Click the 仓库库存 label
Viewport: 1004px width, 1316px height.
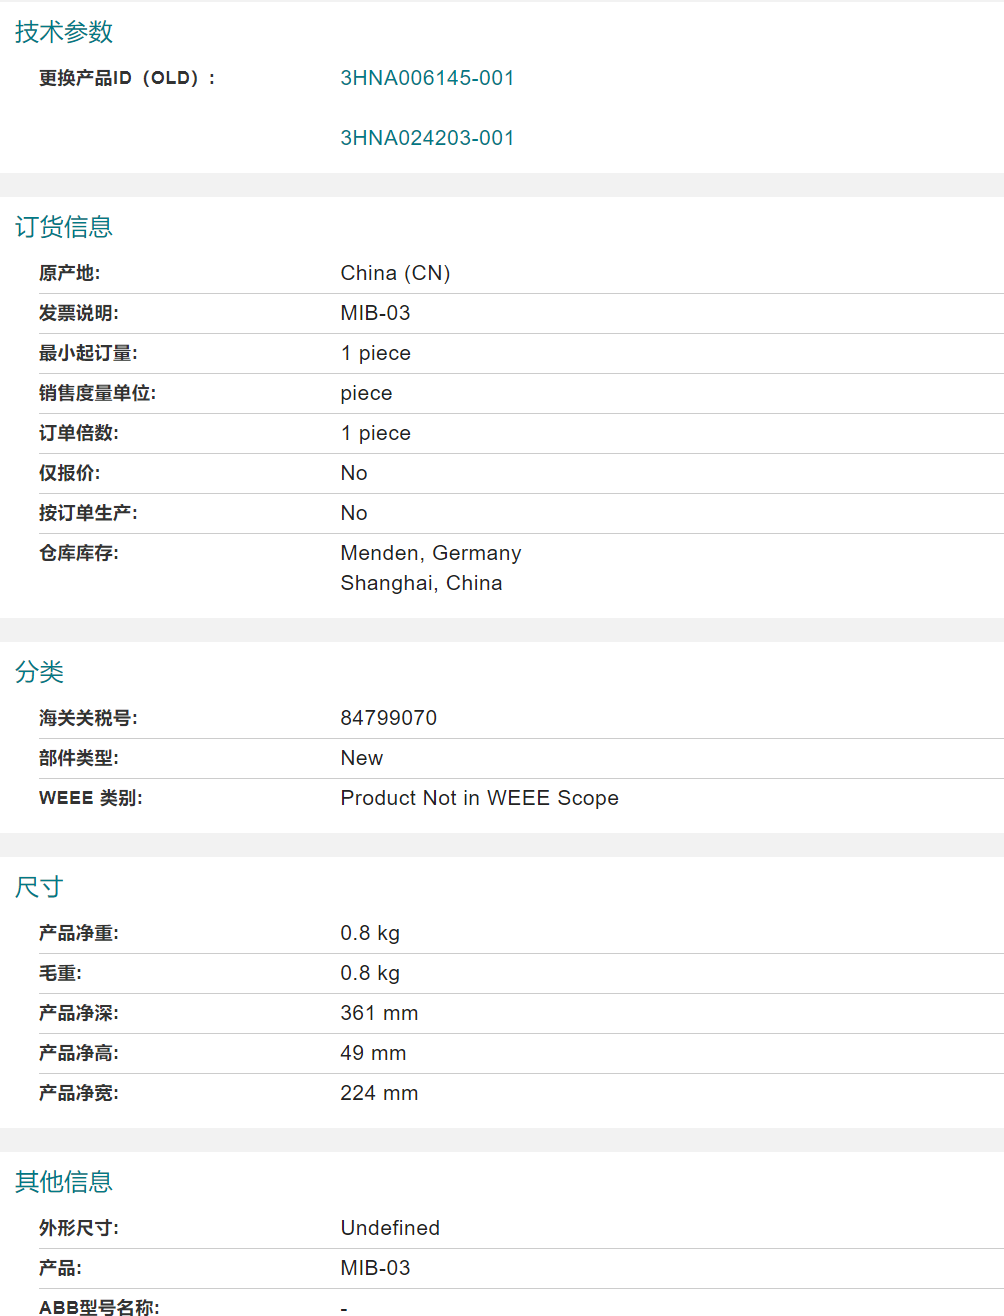pos(79,553)
